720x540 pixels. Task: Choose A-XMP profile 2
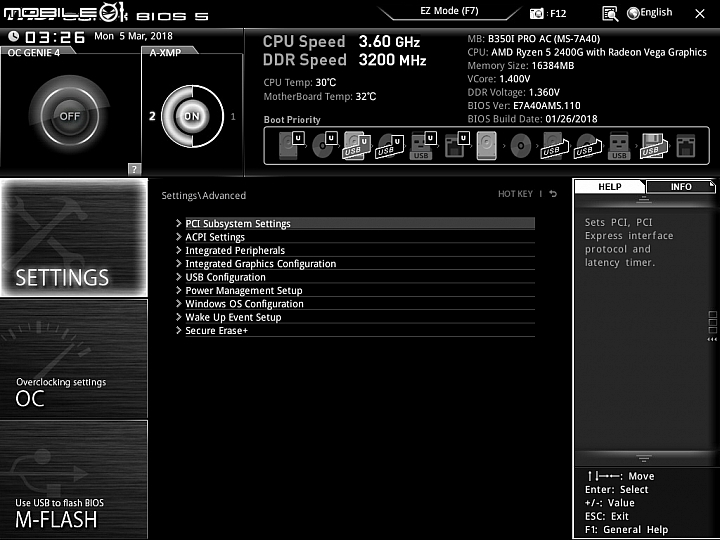pos(152,116)
